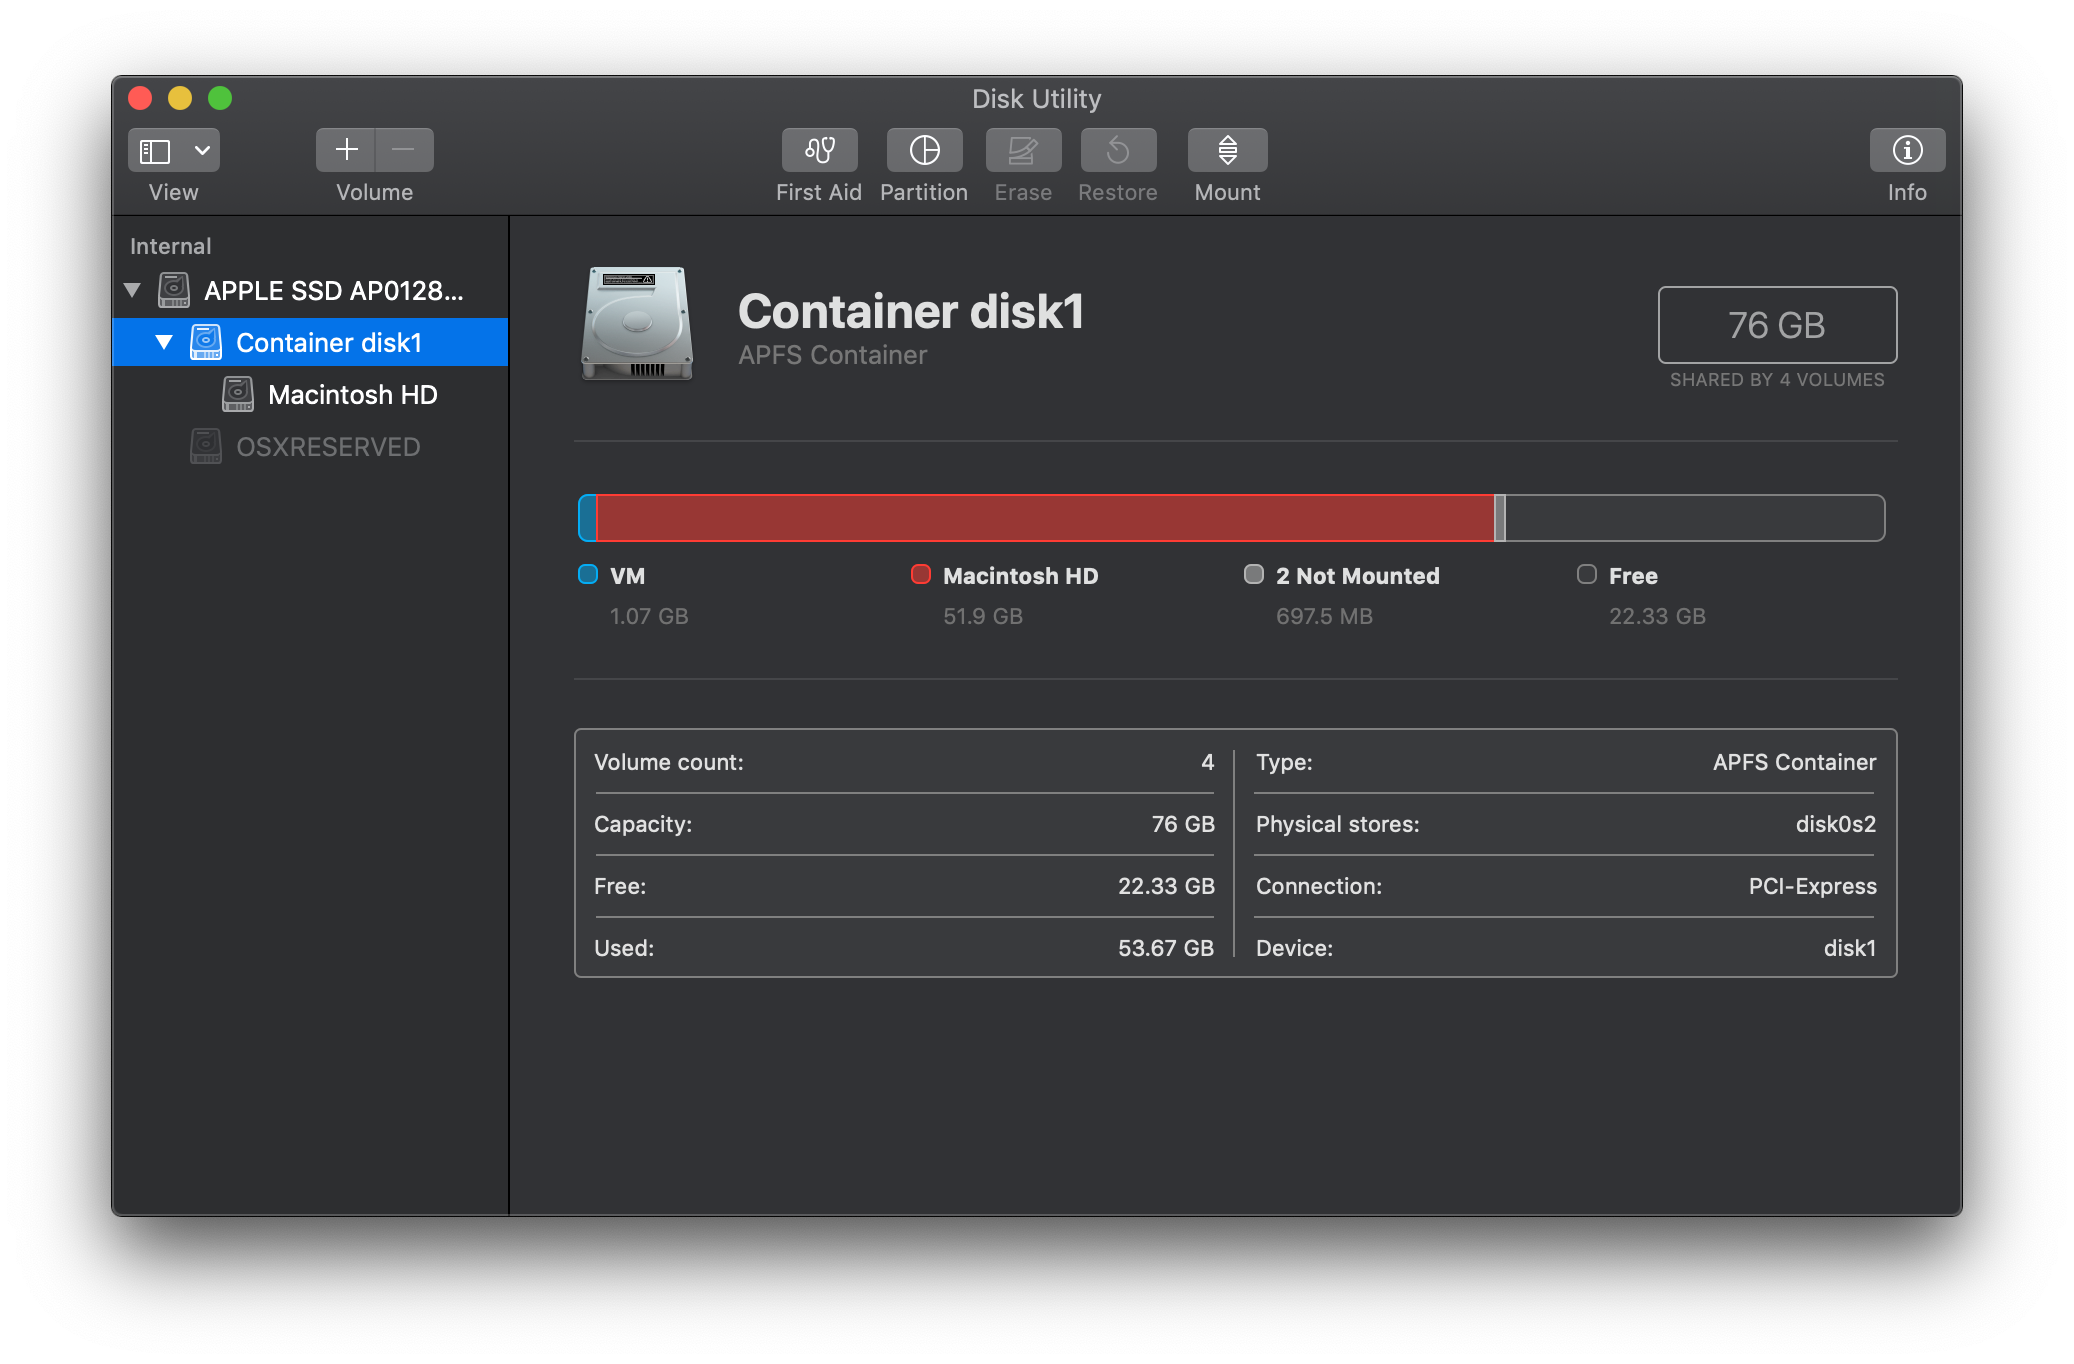Click the Free legend swatch
This screenshot has width=2074, height=1364.
(1586, 574)
